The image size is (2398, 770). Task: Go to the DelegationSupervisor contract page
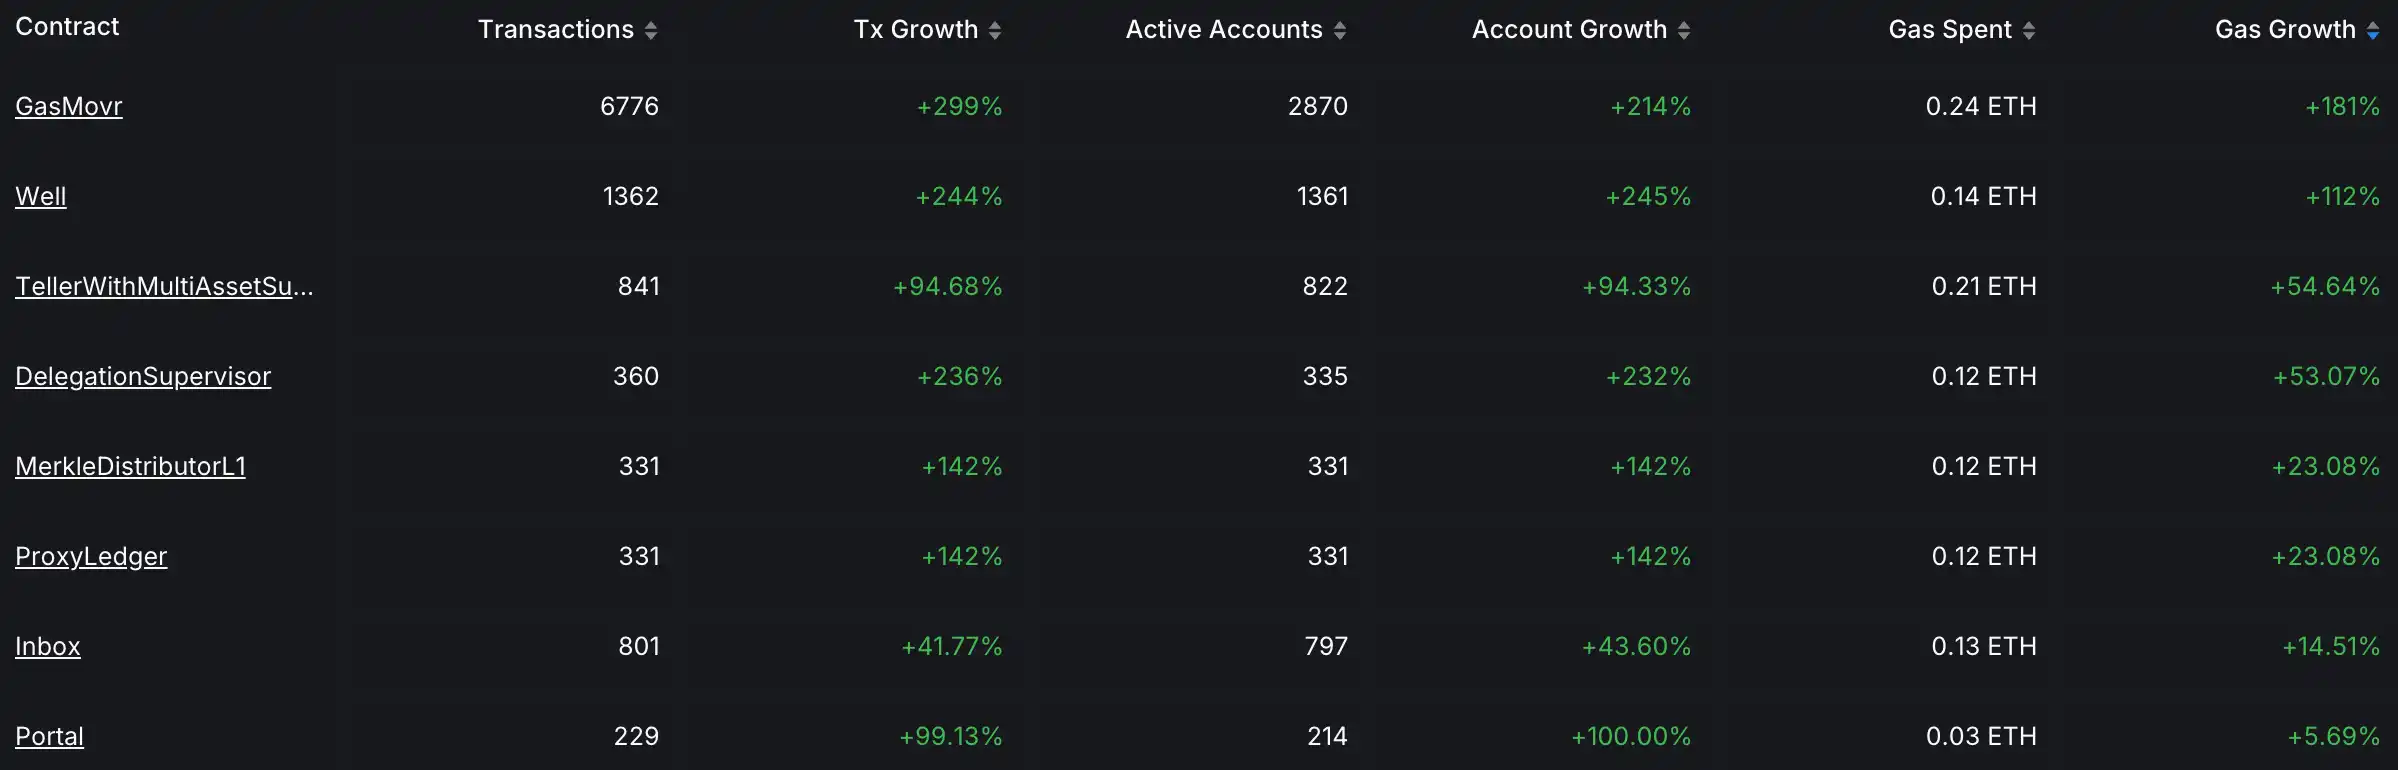click(143, 376)
